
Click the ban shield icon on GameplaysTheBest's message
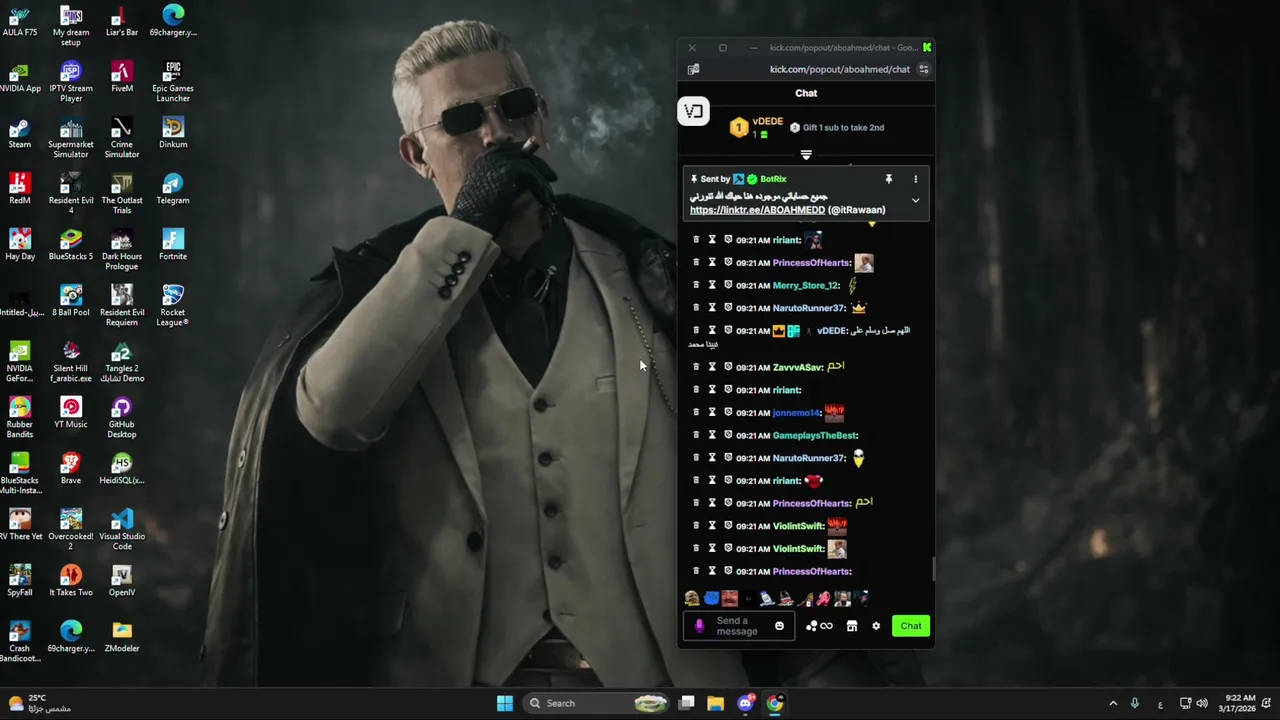[x=728, y=435]
